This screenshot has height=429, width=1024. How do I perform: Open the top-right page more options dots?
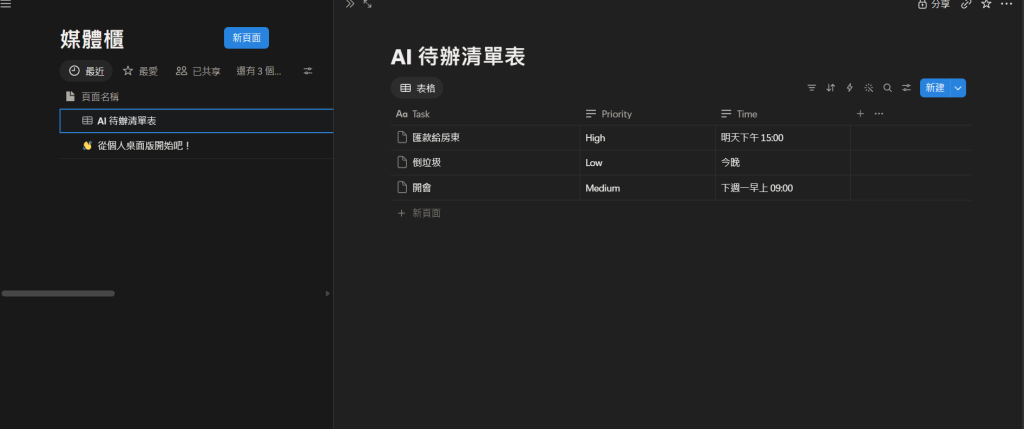point(1006,4)
